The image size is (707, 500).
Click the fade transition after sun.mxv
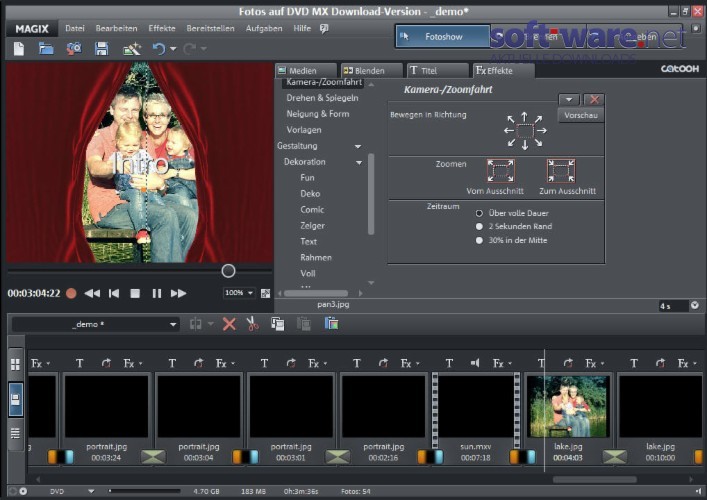523,457
